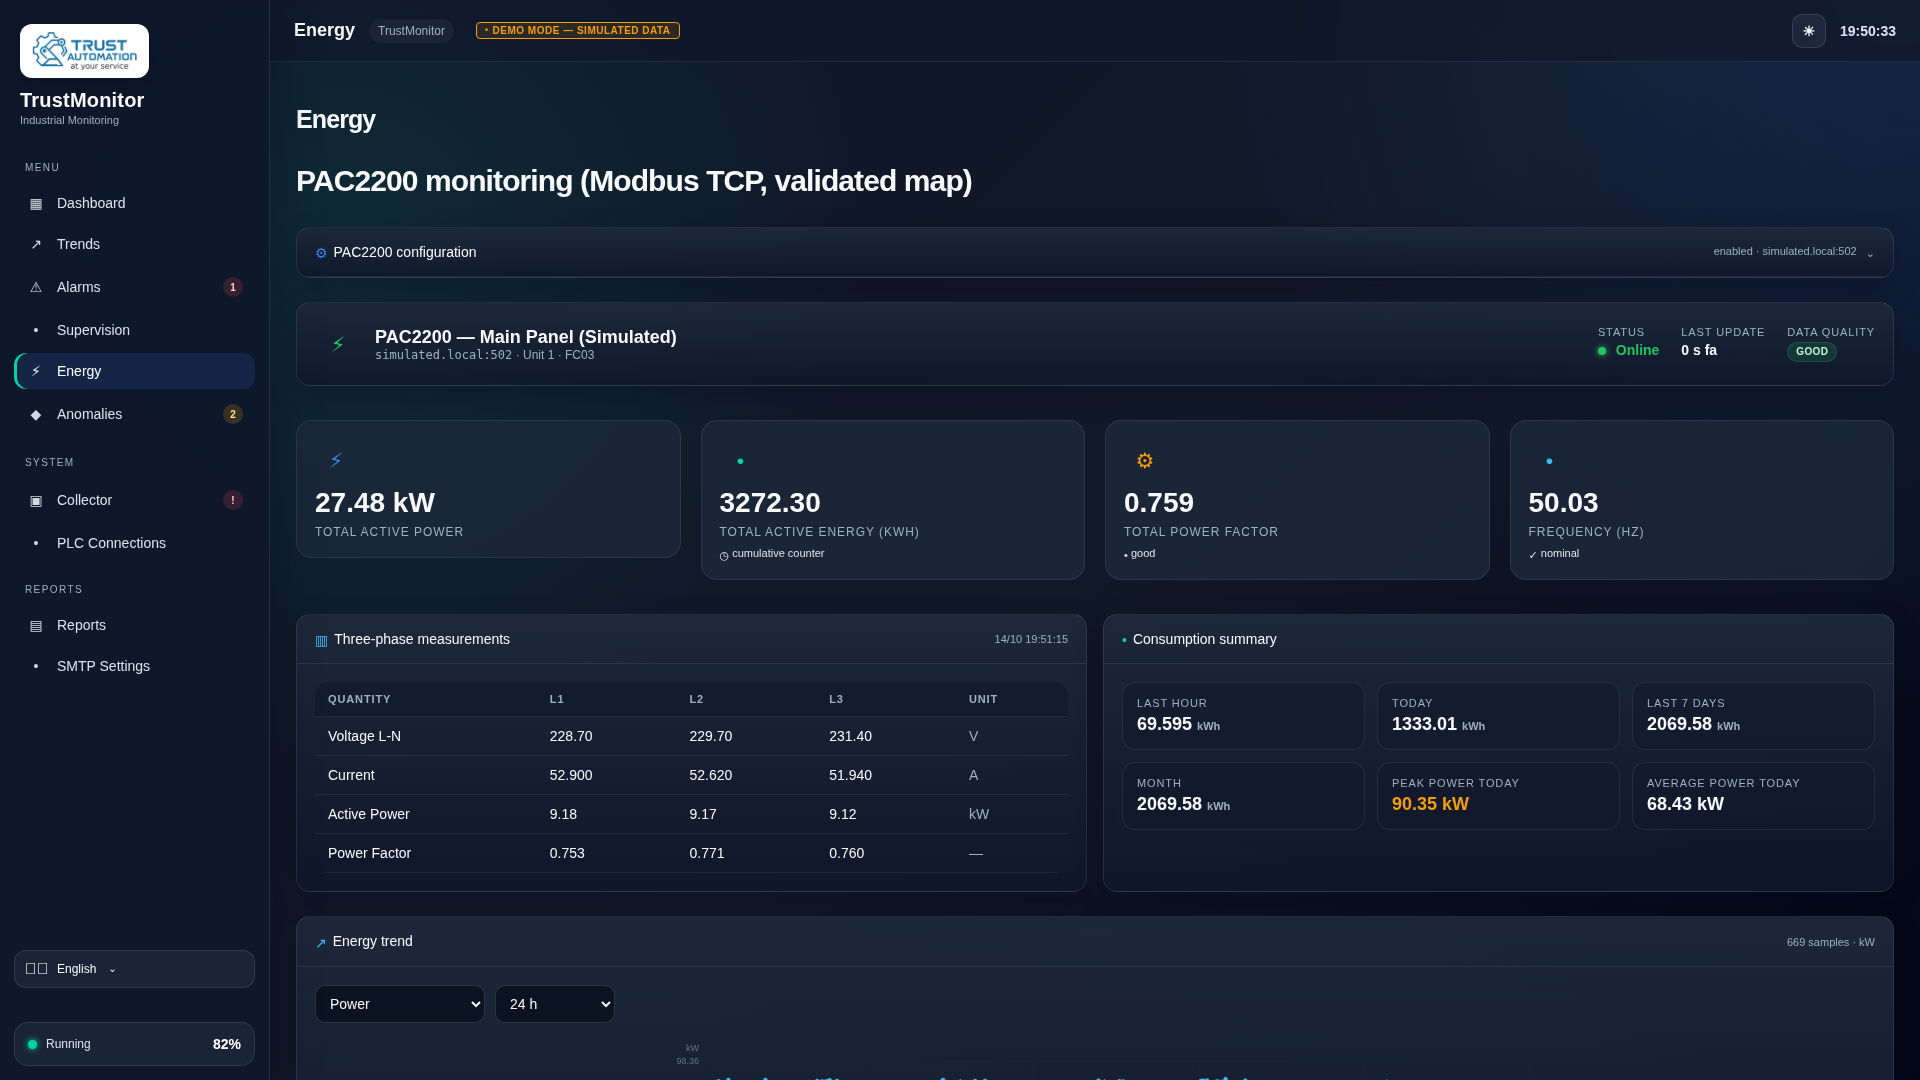This screenshot has height=1080, width=1920.
Task: Toggle the light/dark theme sun icon
Action: pyautogui.click(x=1808, y=31)
